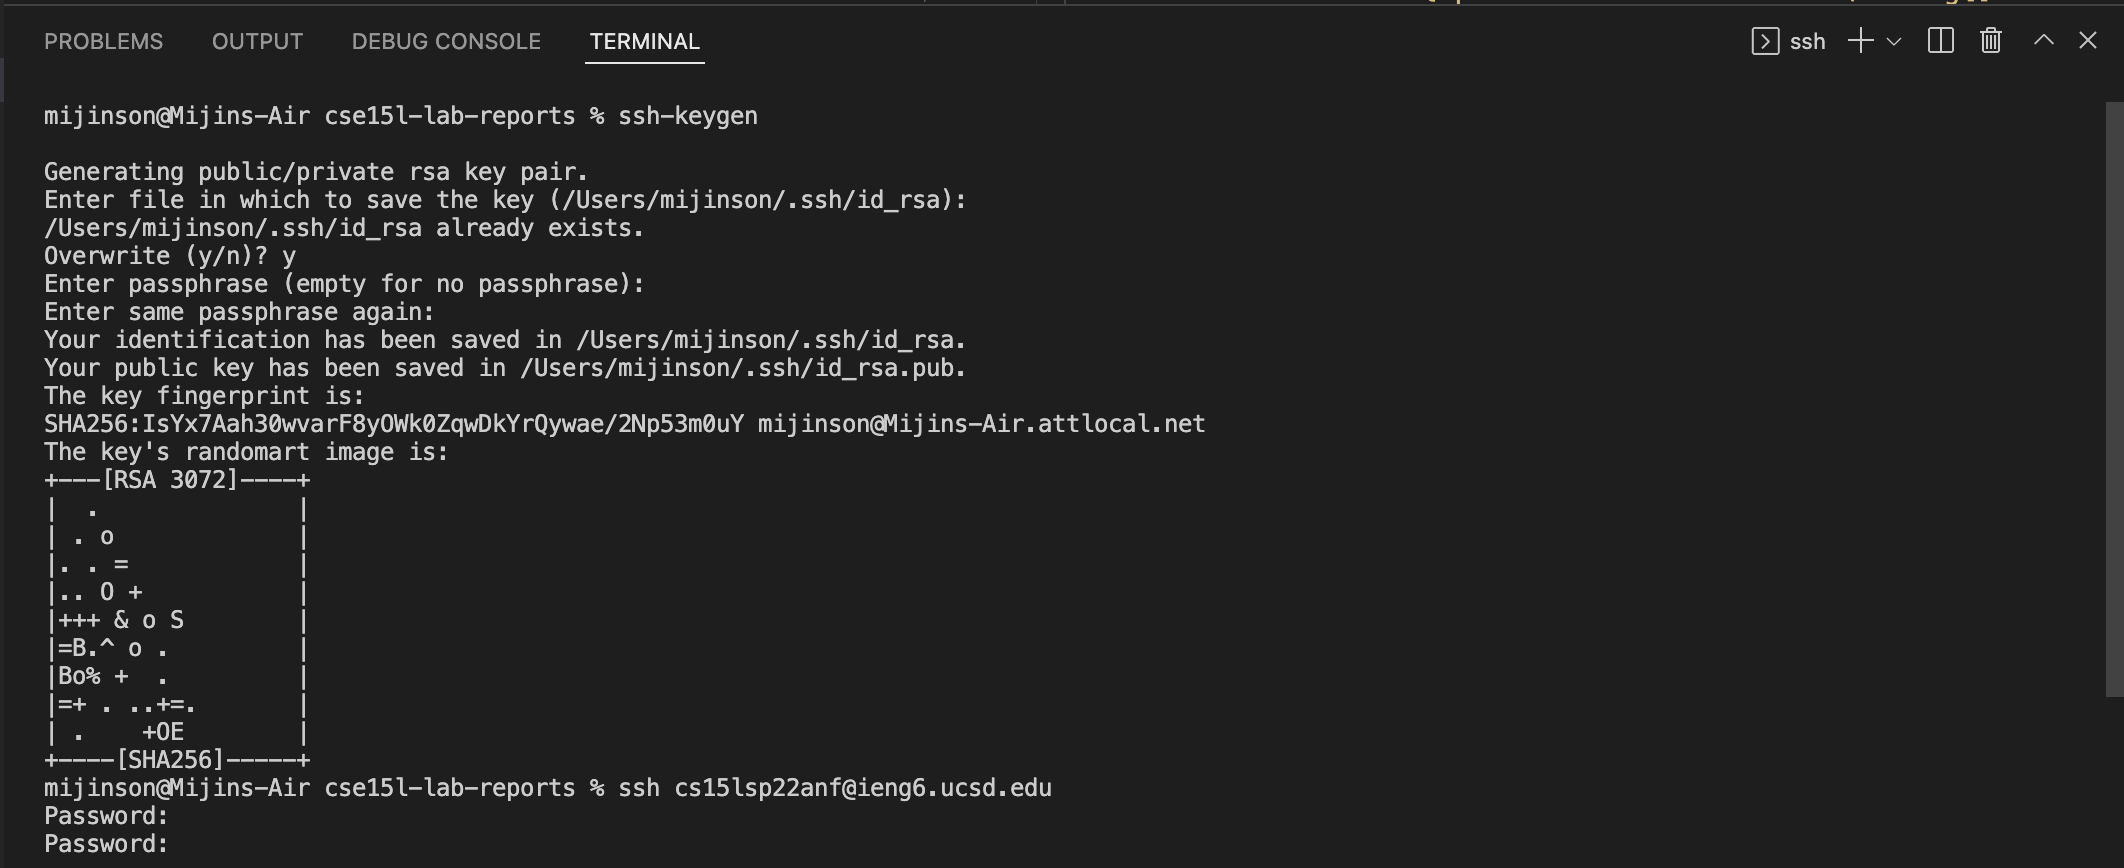Image resolution: width=2124 pixels, height=868 pixels.
Task: Split the terminal panel
Action: 1940,41
